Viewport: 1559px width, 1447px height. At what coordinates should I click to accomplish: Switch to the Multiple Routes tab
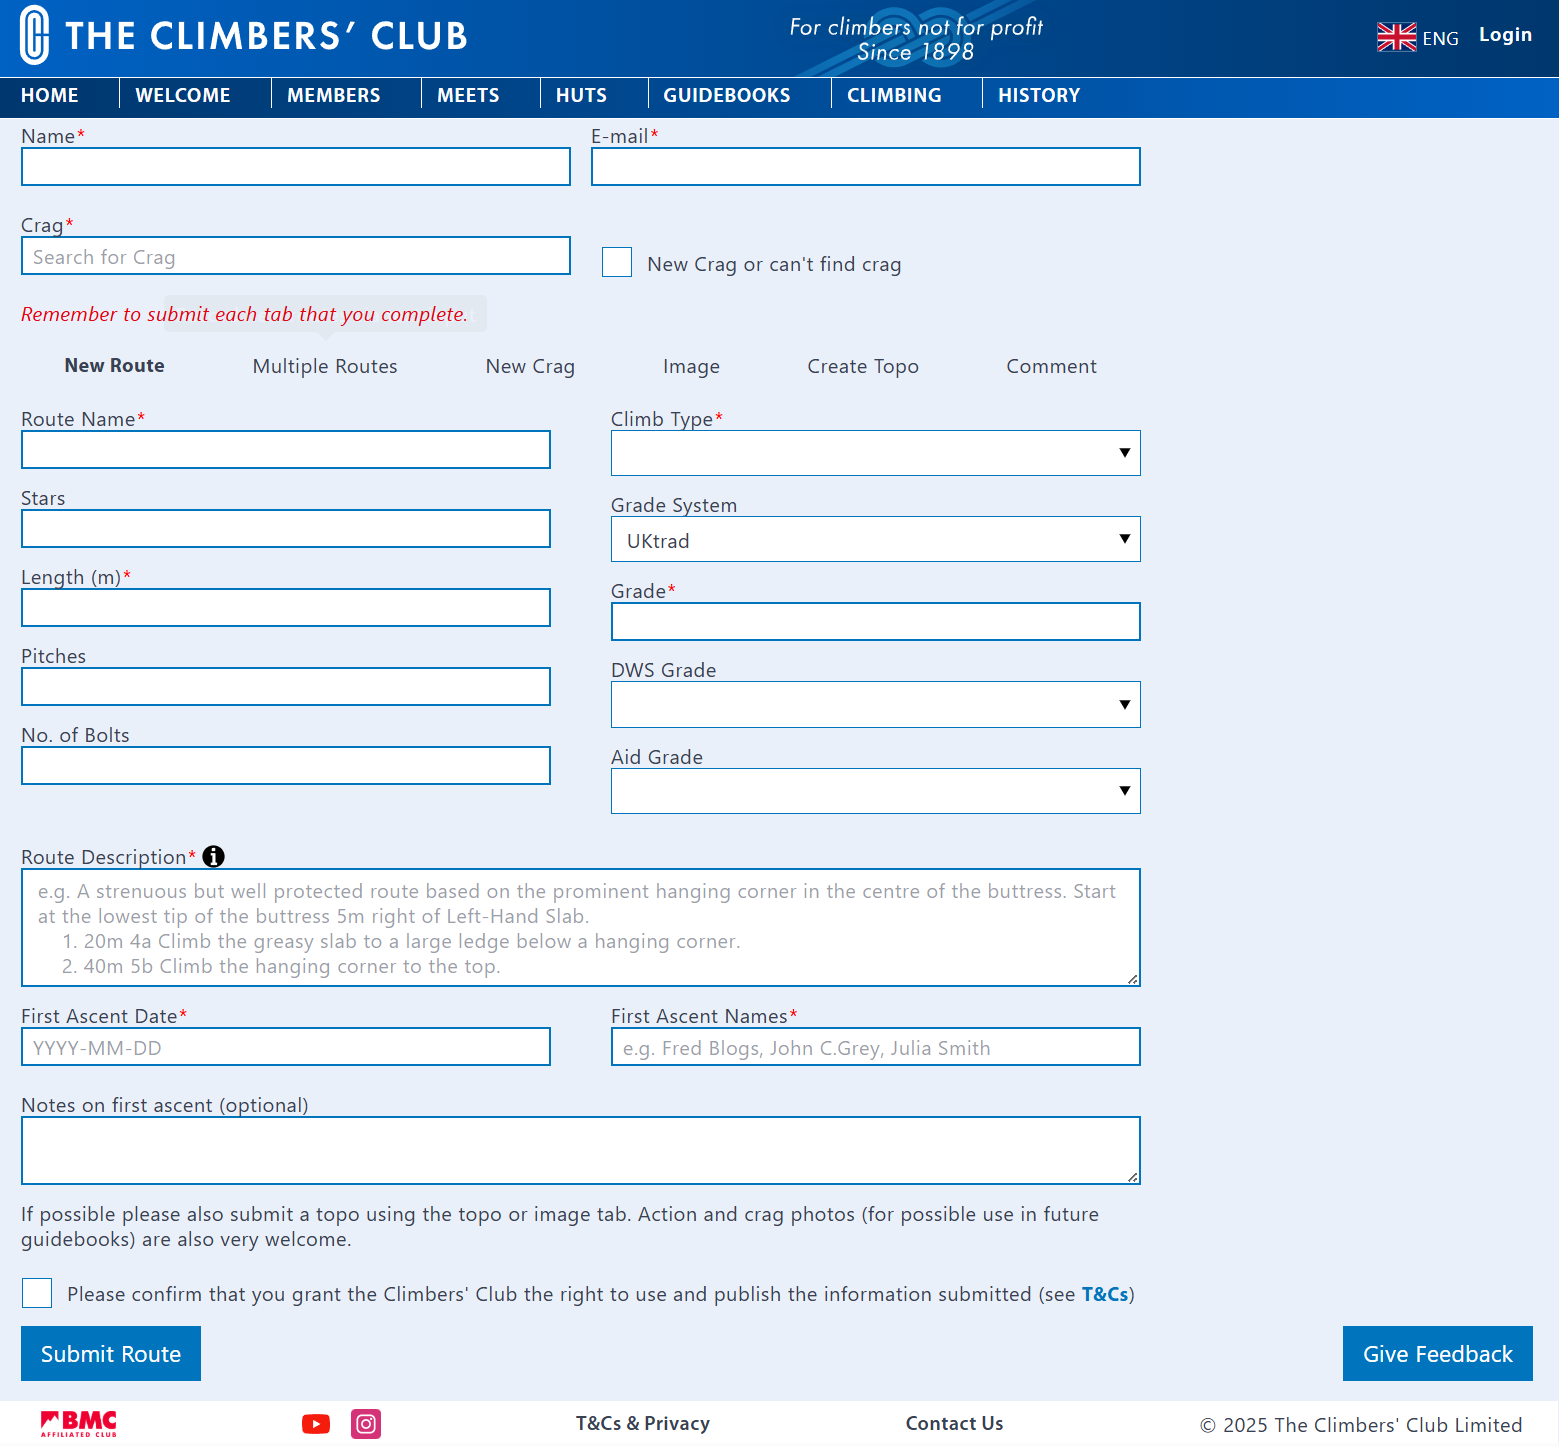click(x=325, y=367)
